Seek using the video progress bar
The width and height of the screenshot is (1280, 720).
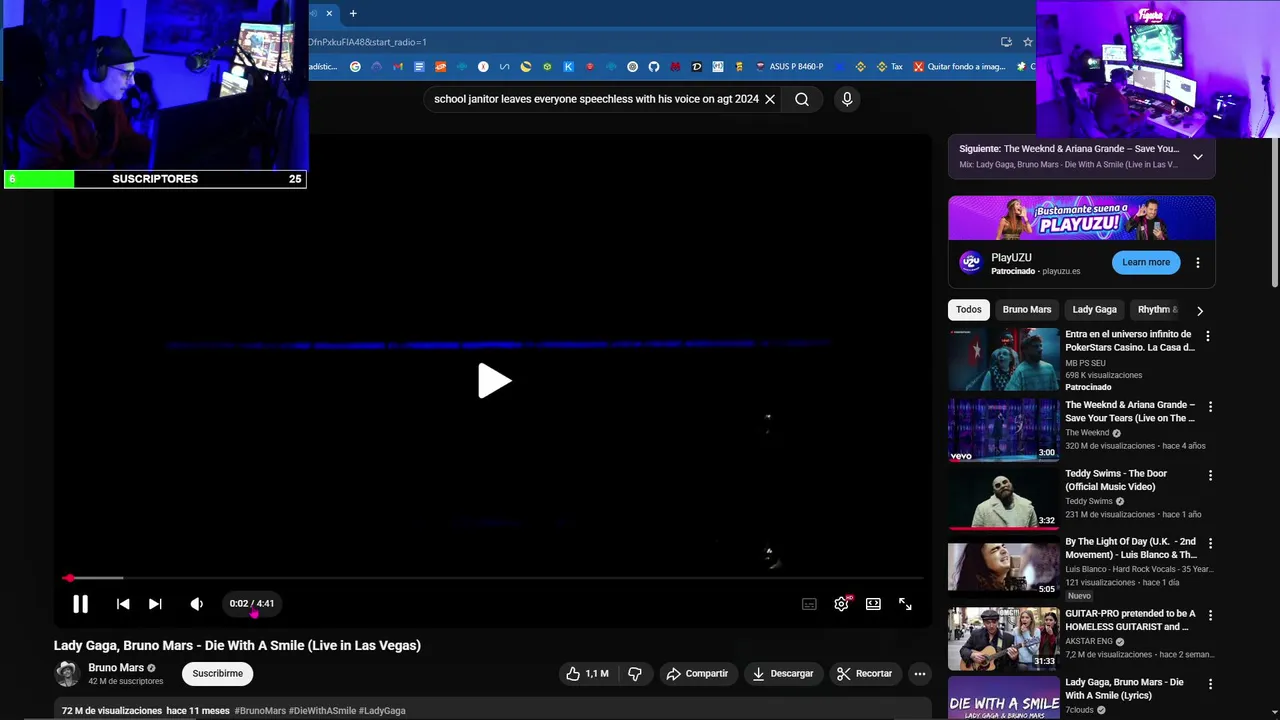coord(493,578)
